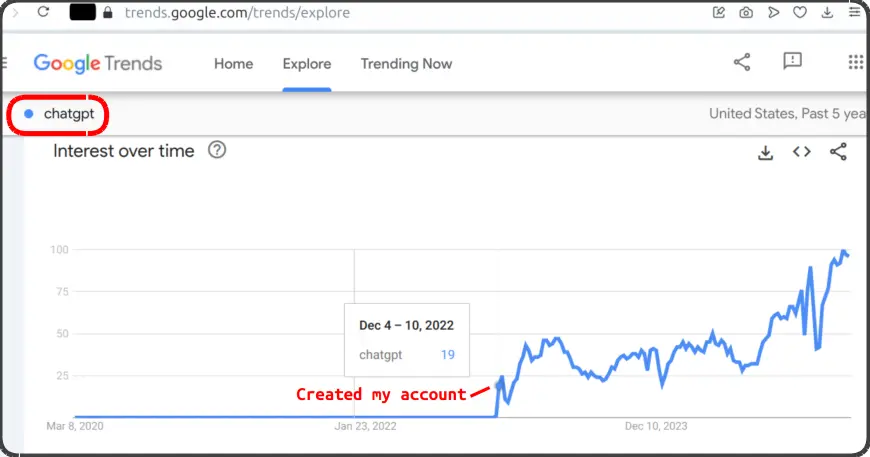Go to Trending Now

pyautogui.click(x=406, y=63)
